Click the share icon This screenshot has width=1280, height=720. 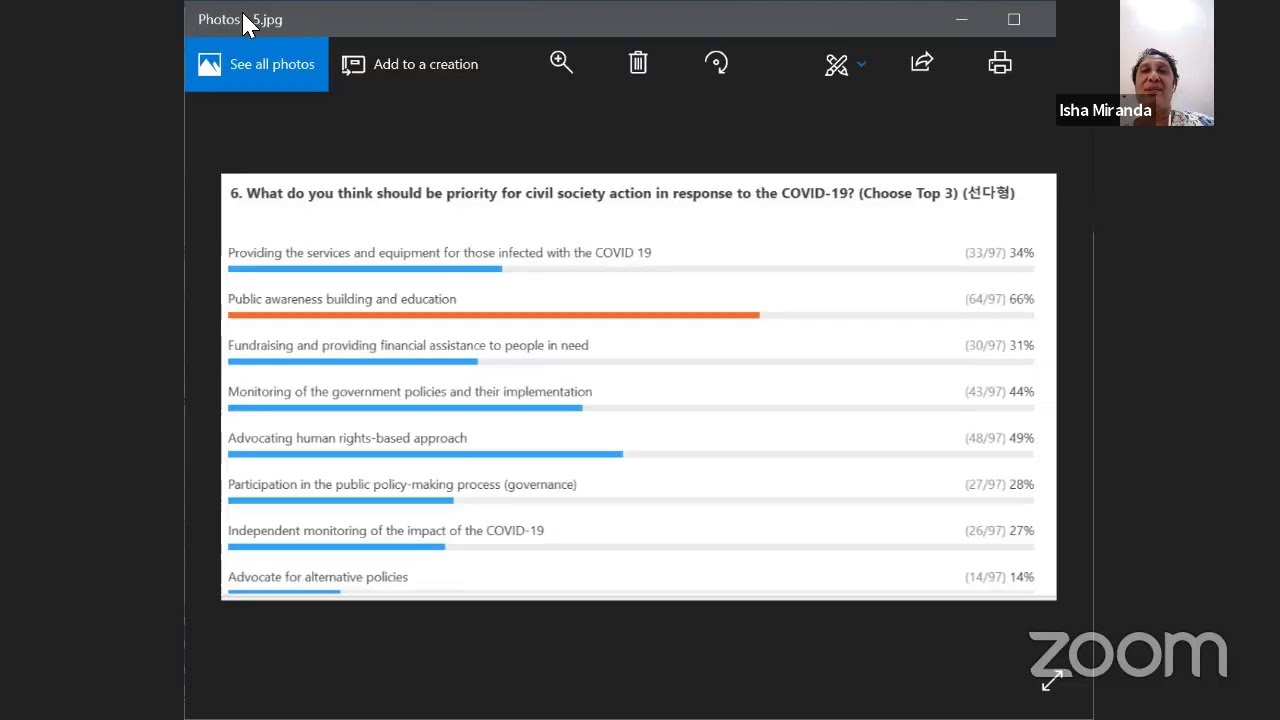[922, 63]
